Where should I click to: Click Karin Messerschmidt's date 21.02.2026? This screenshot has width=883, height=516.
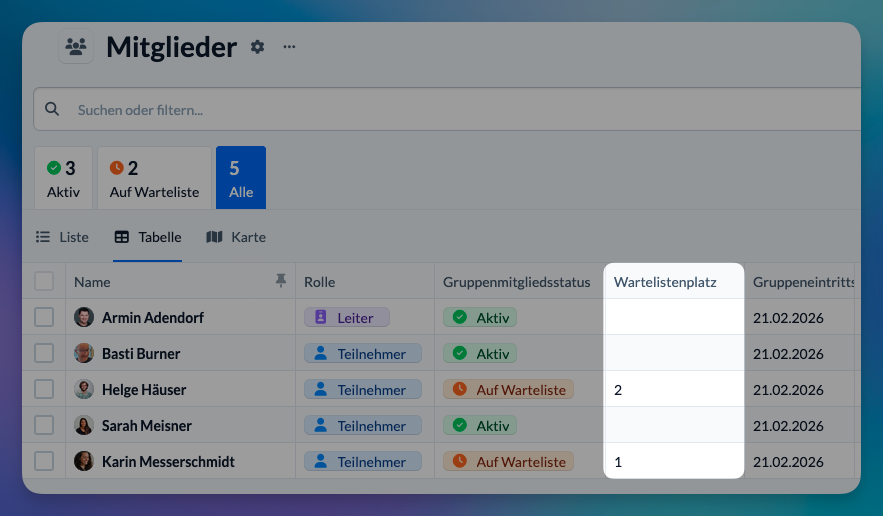pos(788,462)
